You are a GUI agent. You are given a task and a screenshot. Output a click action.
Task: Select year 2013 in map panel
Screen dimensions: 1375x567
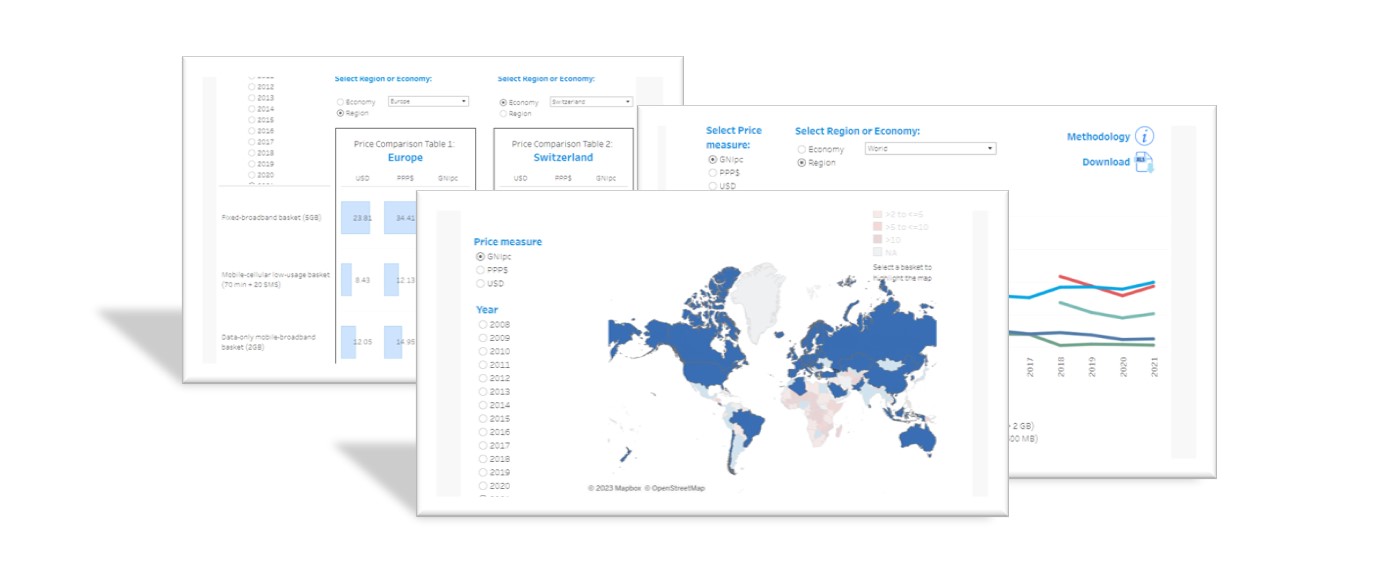pyautogui.click(x=483, y=392)
